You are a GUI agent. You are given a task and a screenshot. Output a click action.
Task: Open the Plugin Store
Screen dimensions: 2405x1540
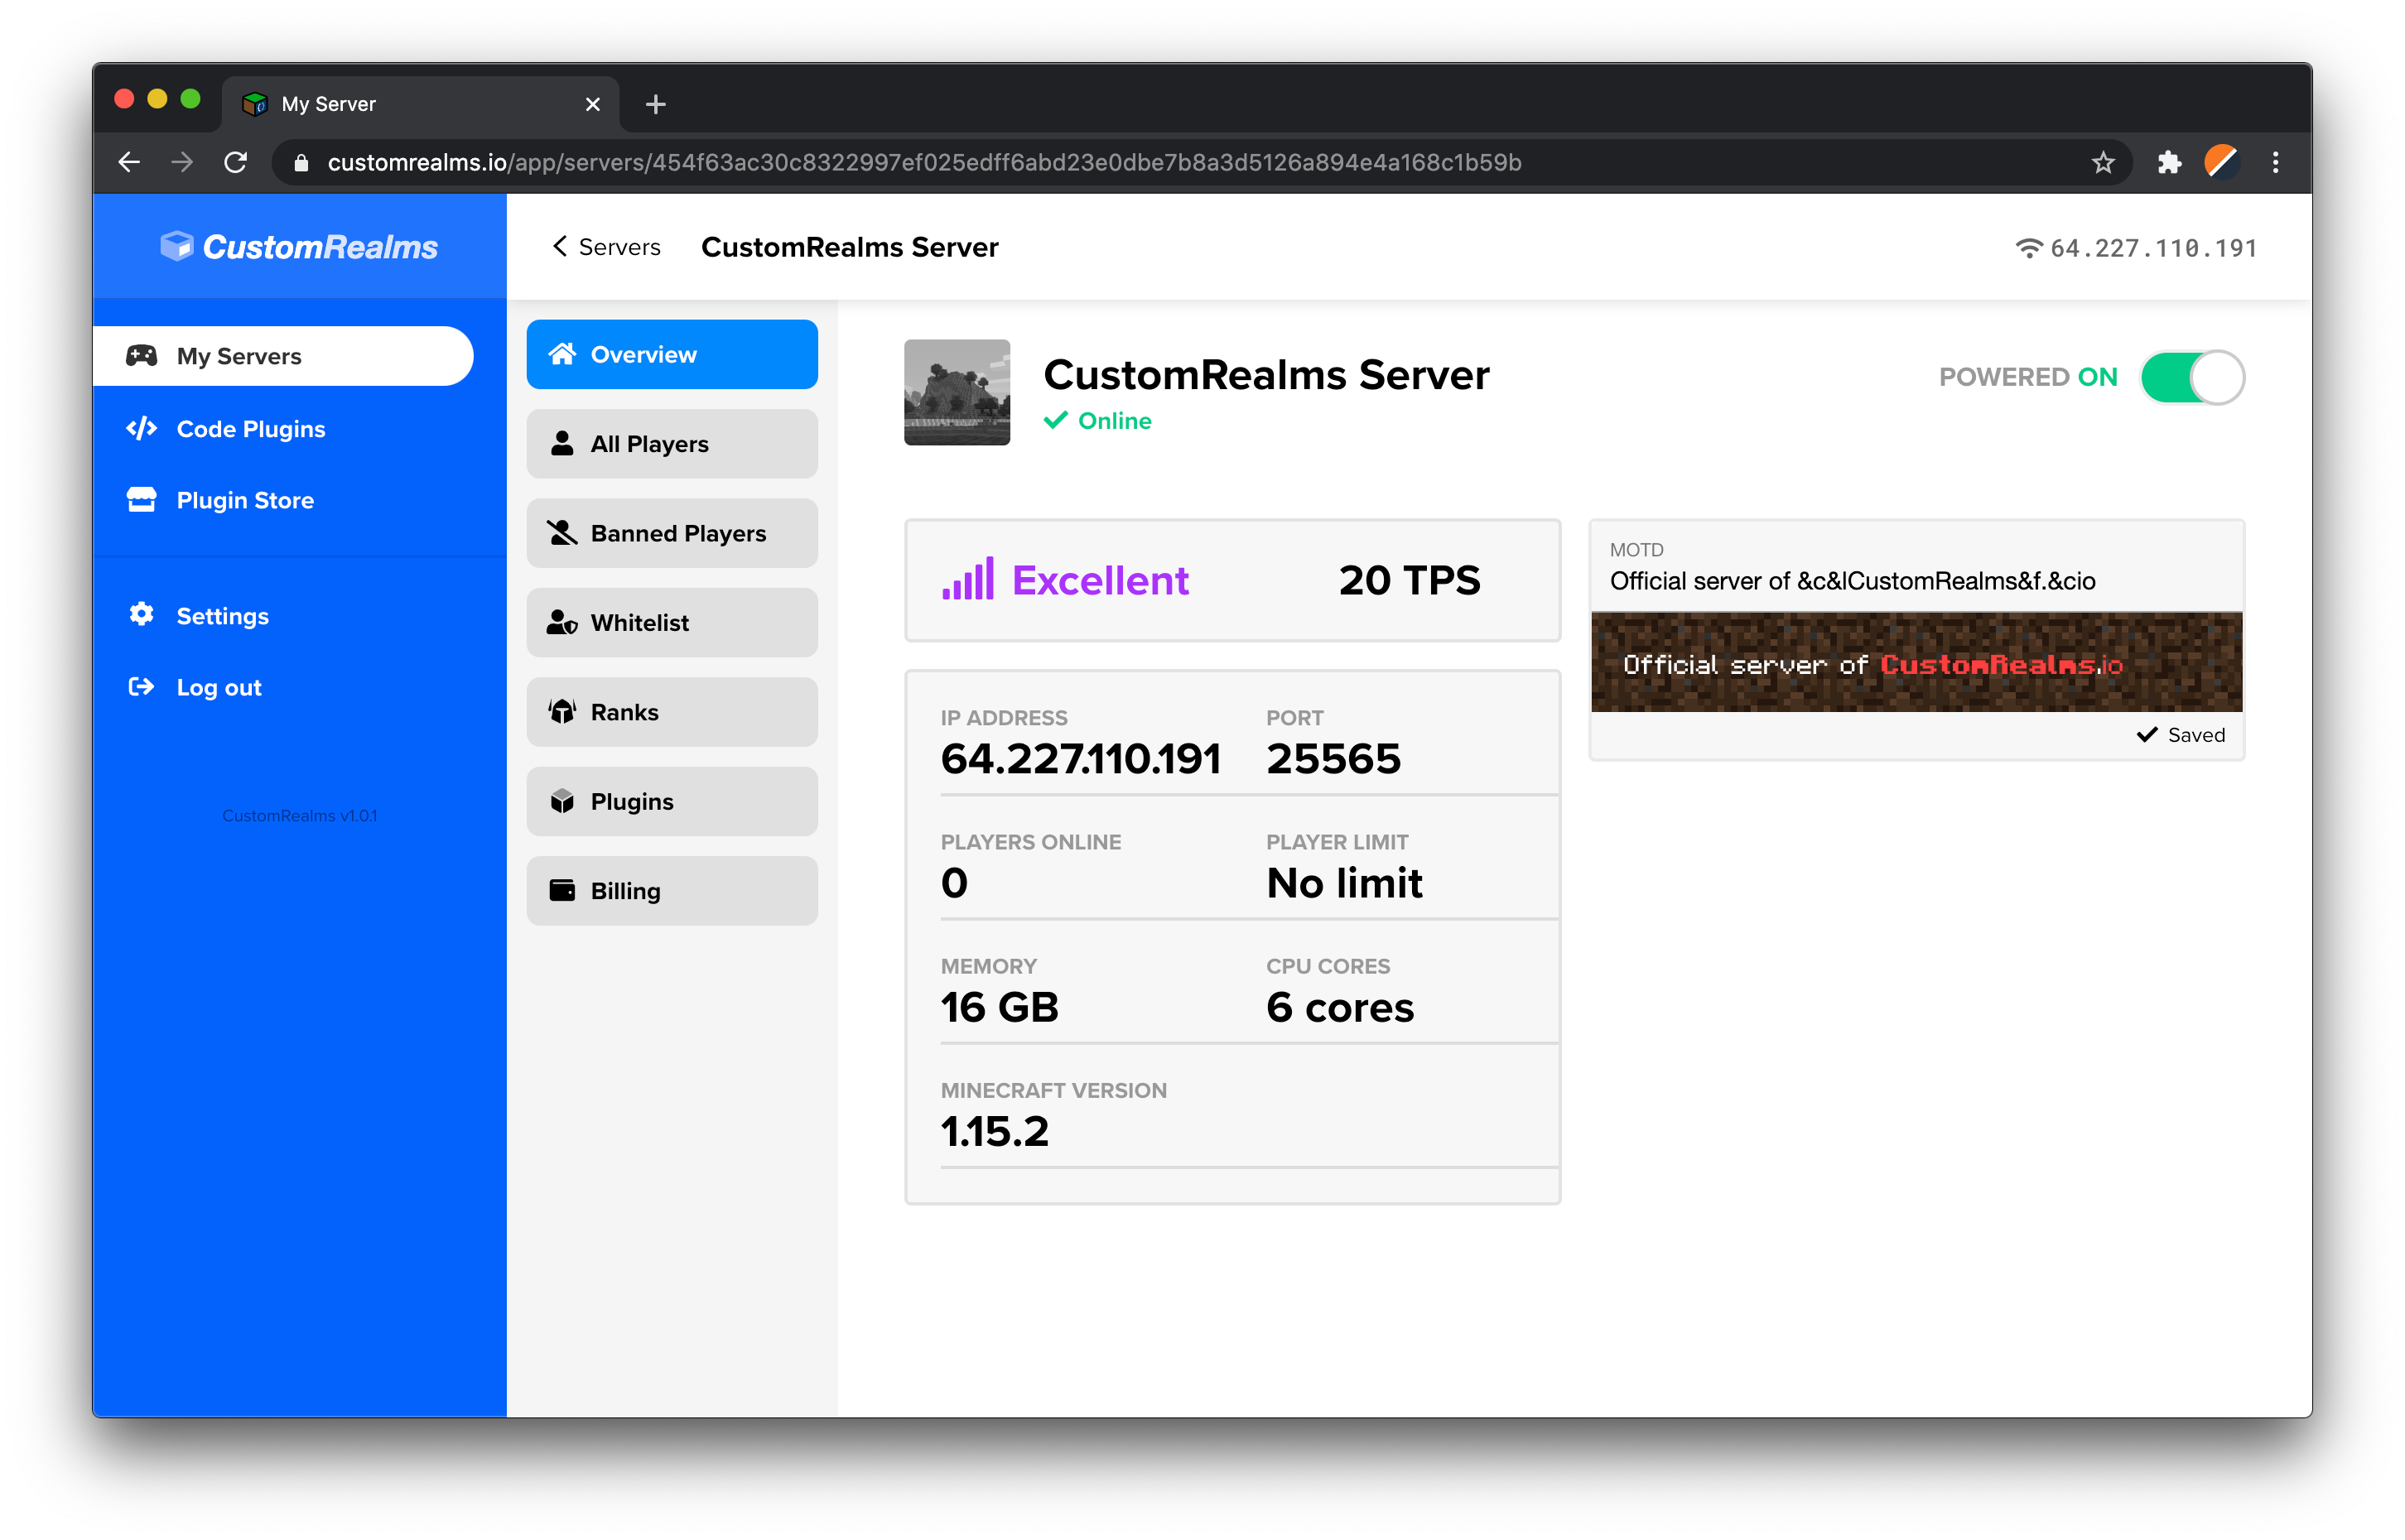pyautogui.click(x=245, y=500)
